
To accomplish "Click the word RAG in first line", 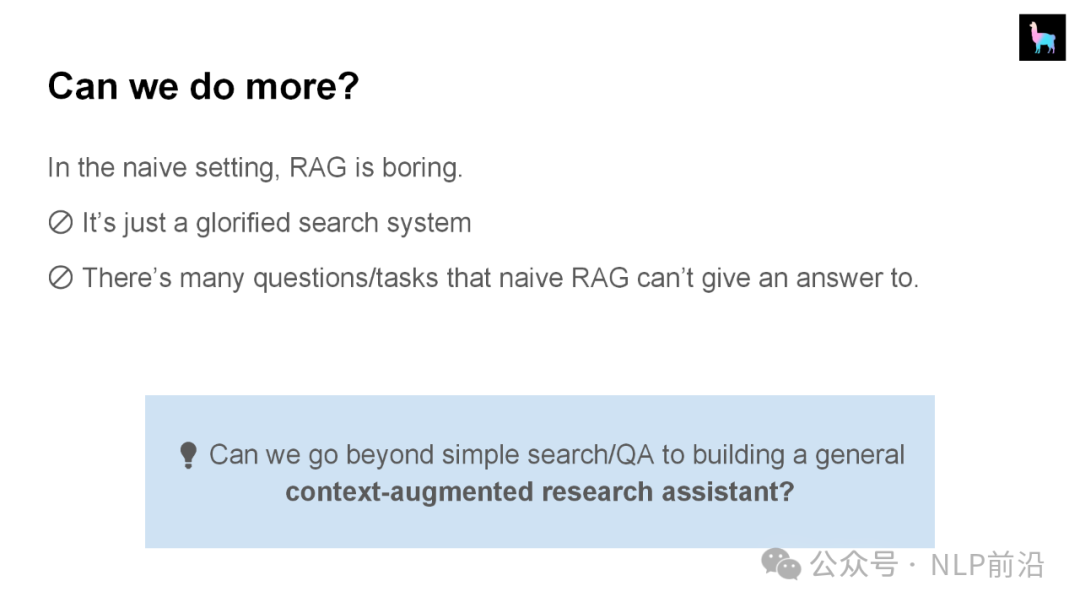I will point(318,167).
